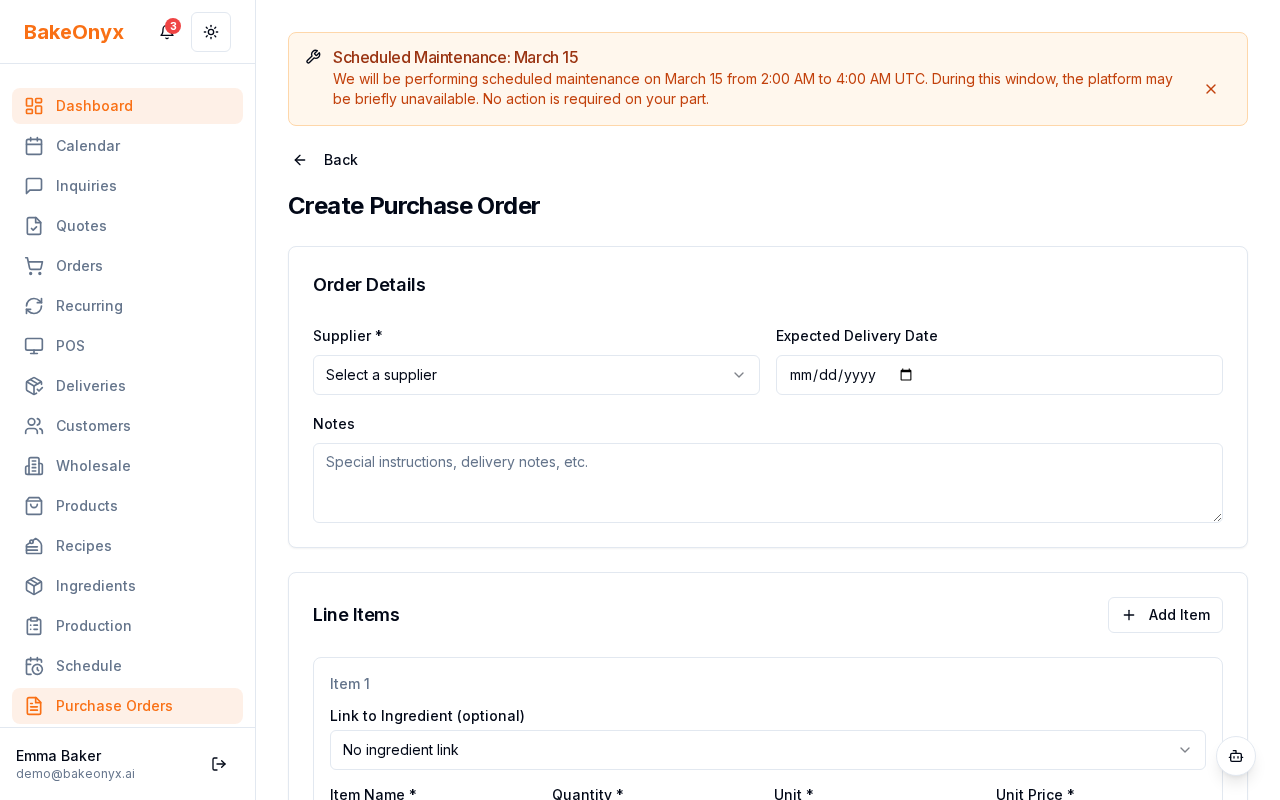The width and height of the screenshot is (1280, 800).
Task: Dismiss the Scheduled Maintenance banner
Action: coord(1211,89)
